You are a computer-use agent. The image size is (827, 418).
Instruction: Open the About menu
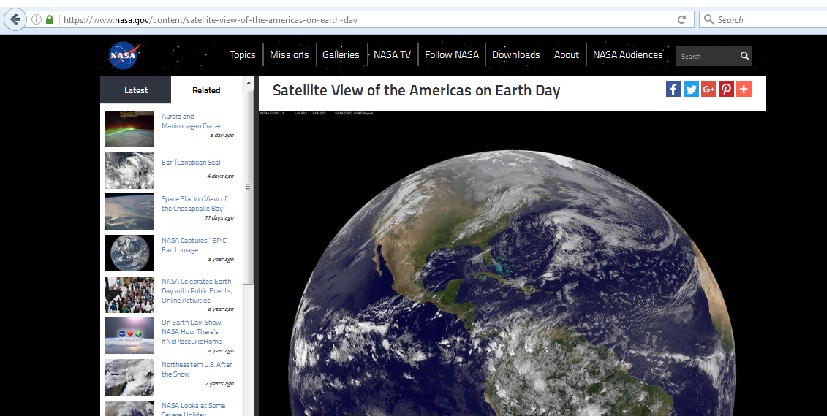click(566, 55)
